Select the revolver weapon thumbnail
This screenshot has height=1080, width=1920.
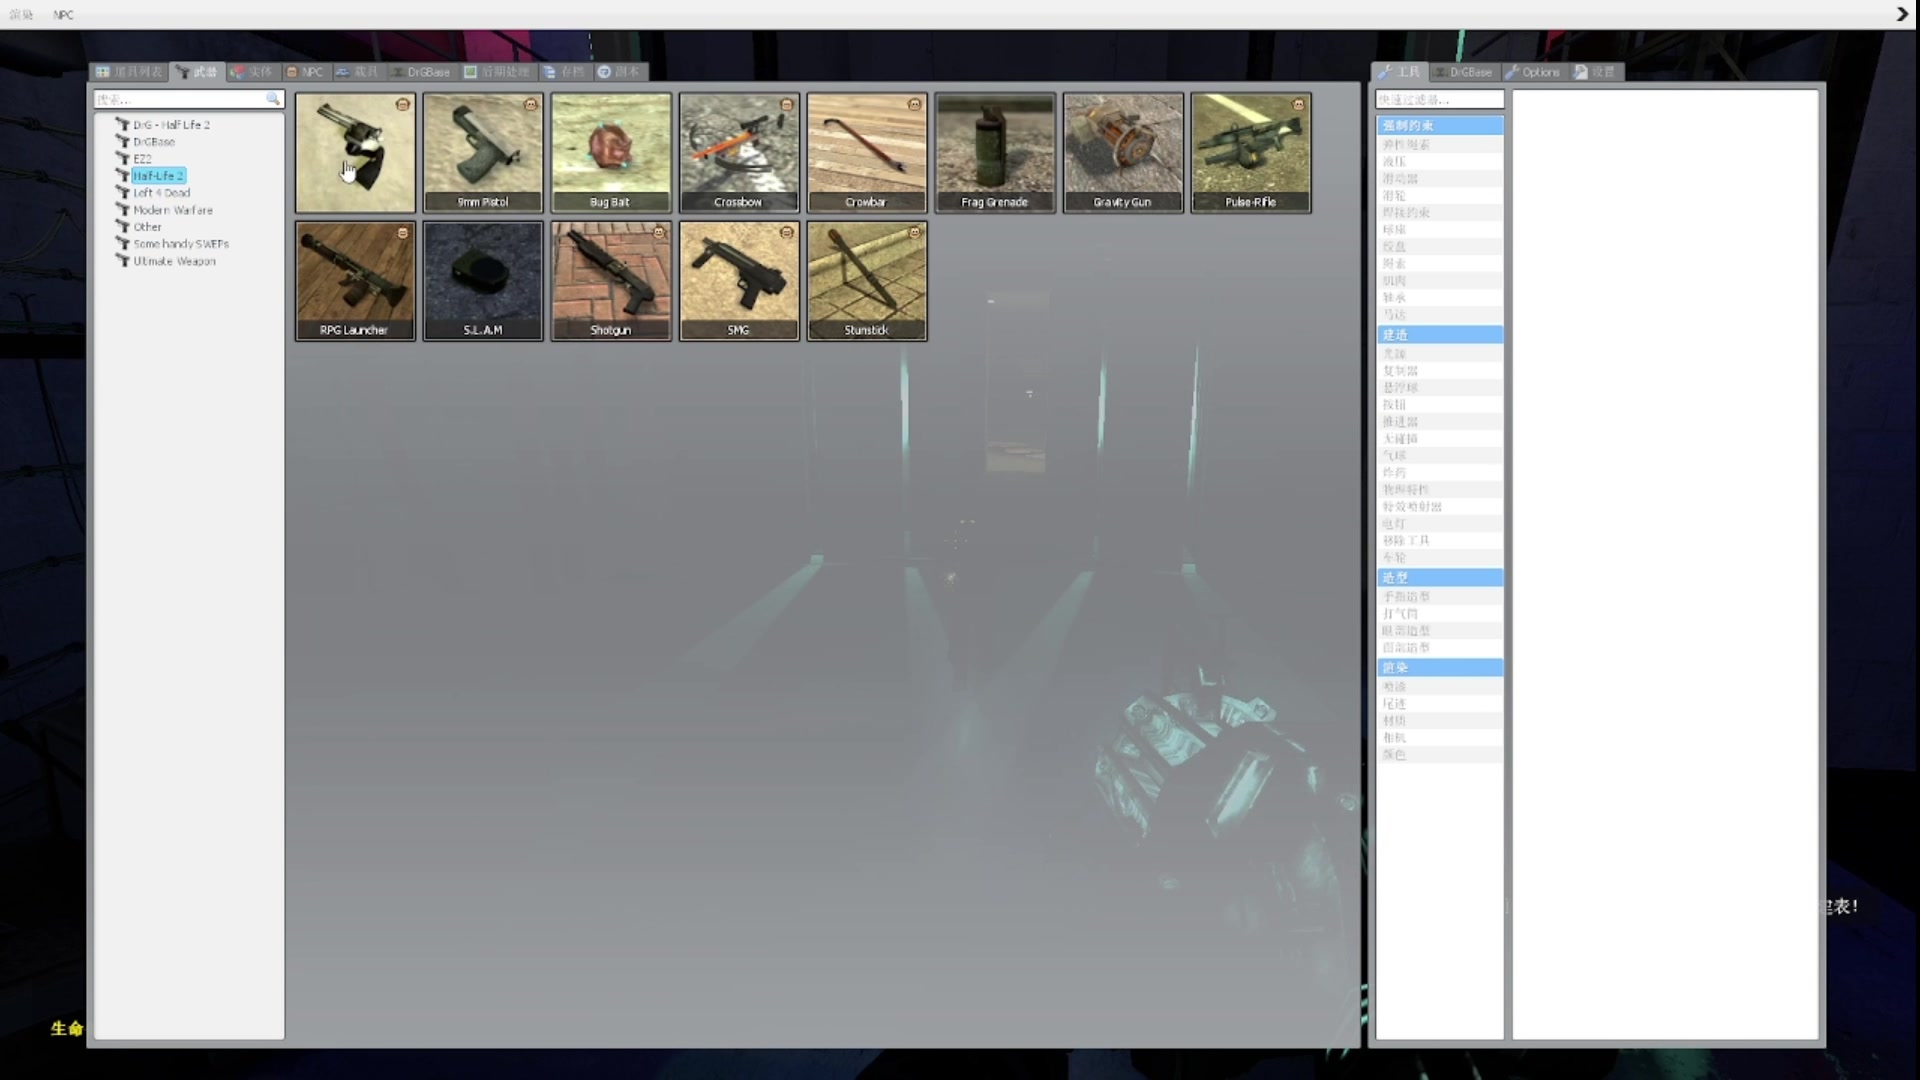[x=355, y=153]
